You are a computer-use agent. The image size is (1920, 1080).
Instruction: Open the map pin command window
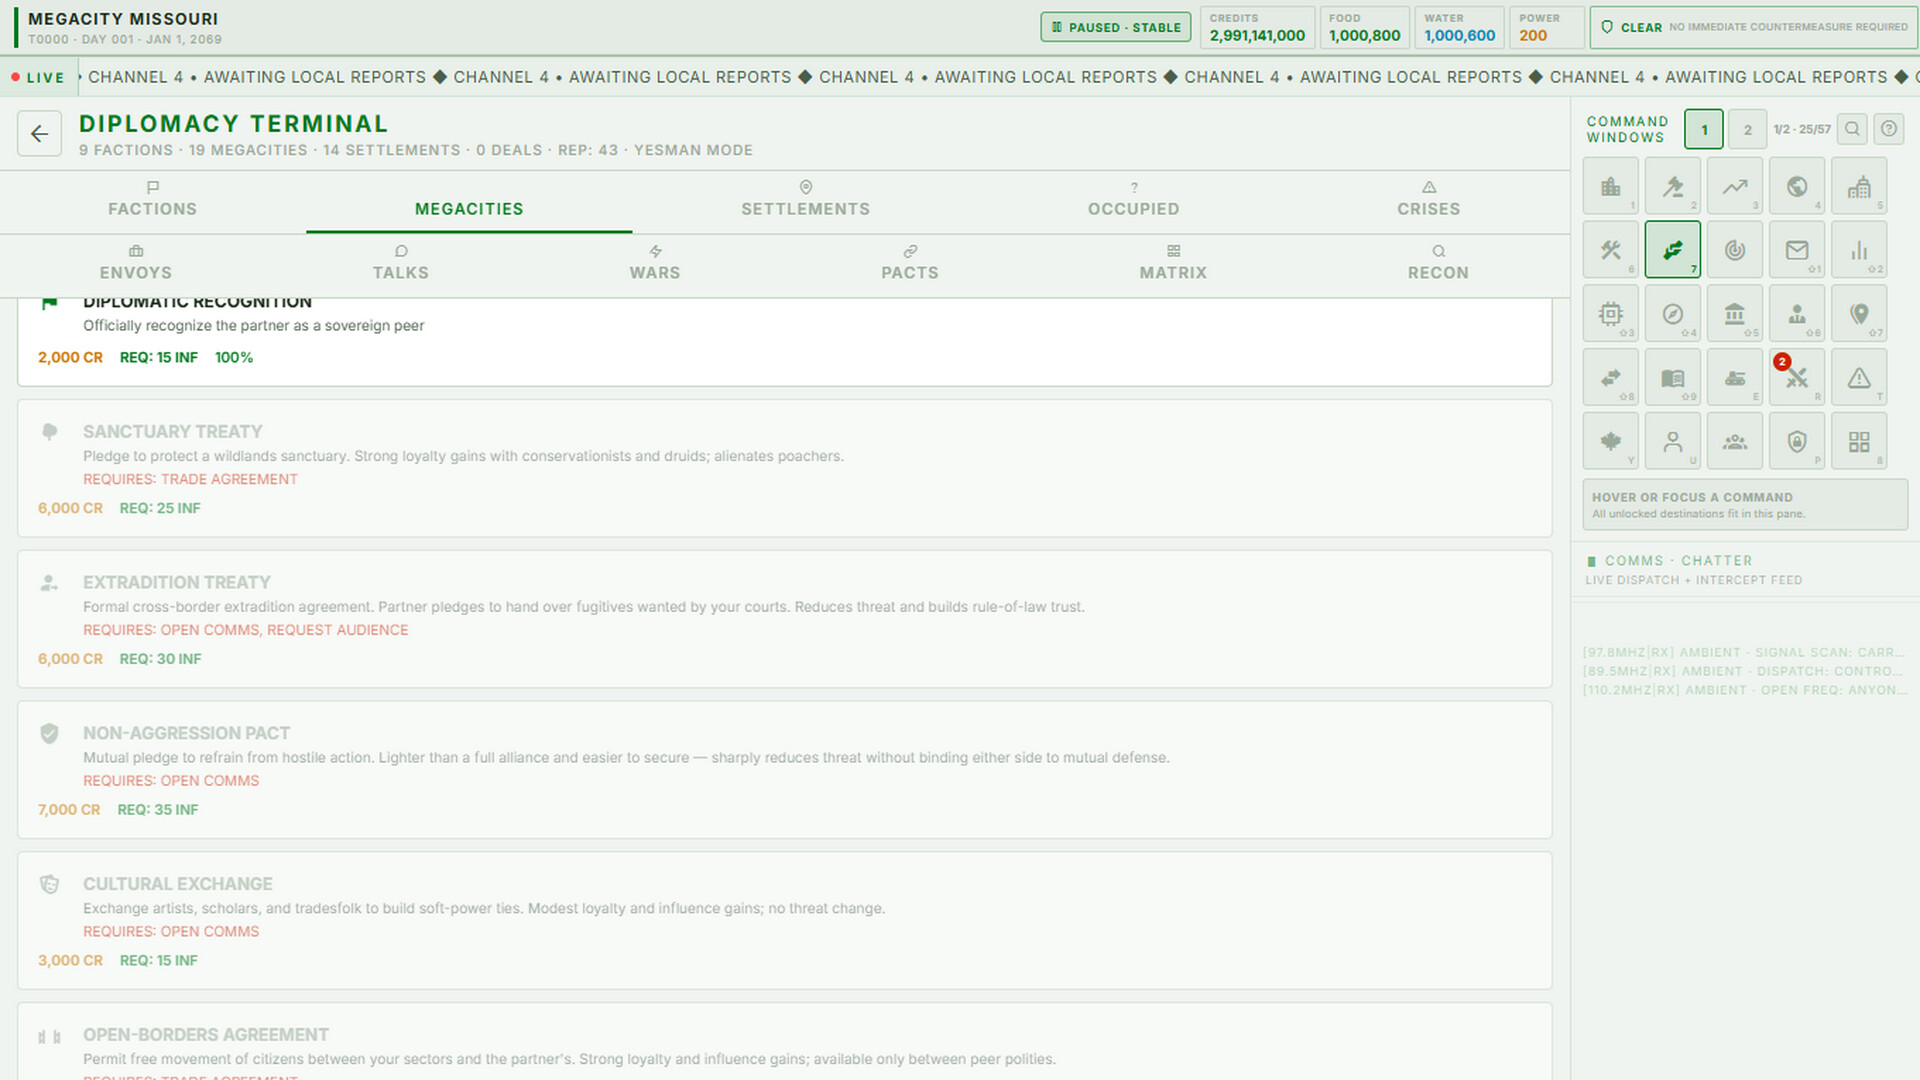(x=1858, y=314)
